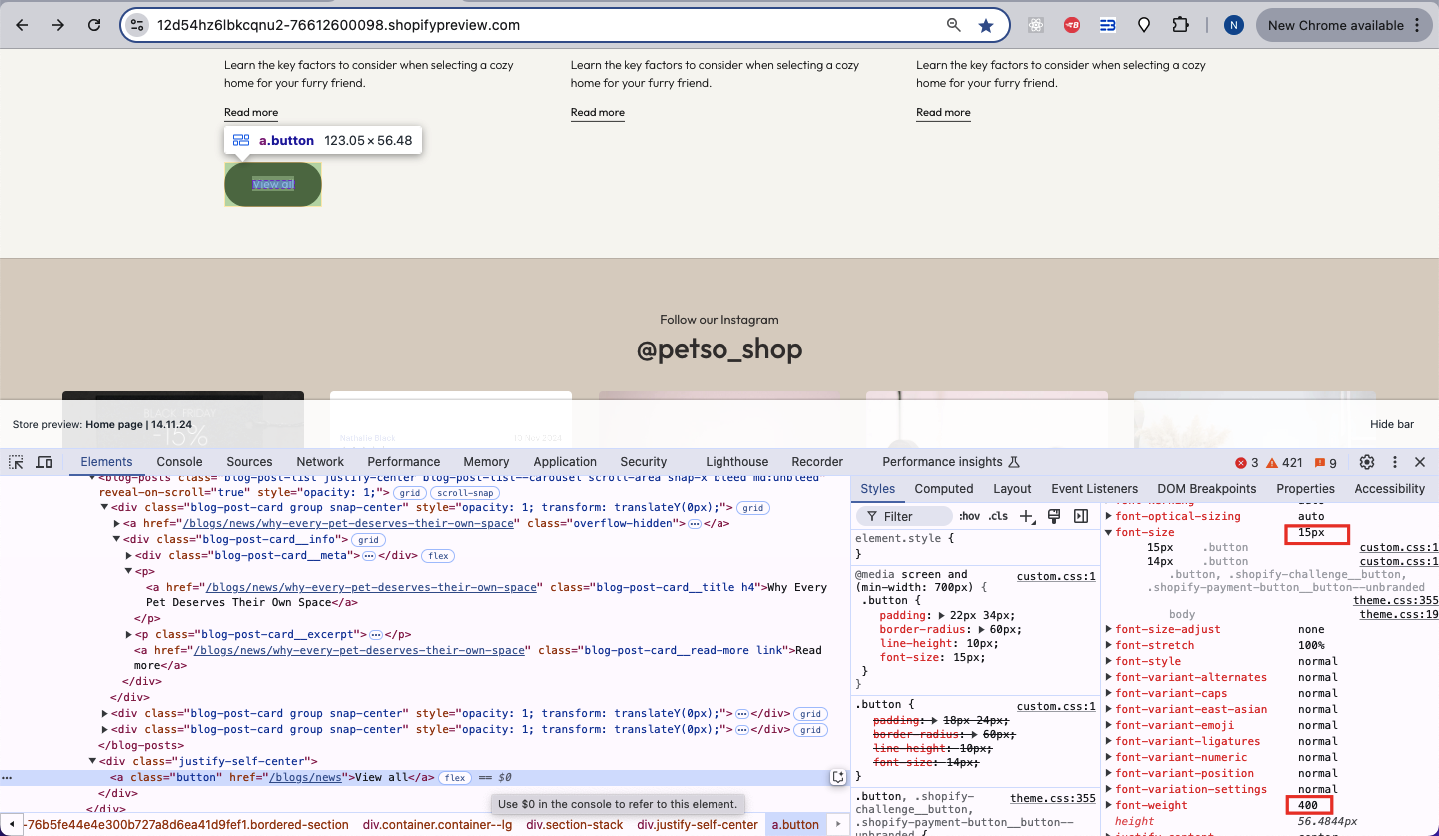Open the Computed tab
The image size is (1439, 836).
pos(943,489)
